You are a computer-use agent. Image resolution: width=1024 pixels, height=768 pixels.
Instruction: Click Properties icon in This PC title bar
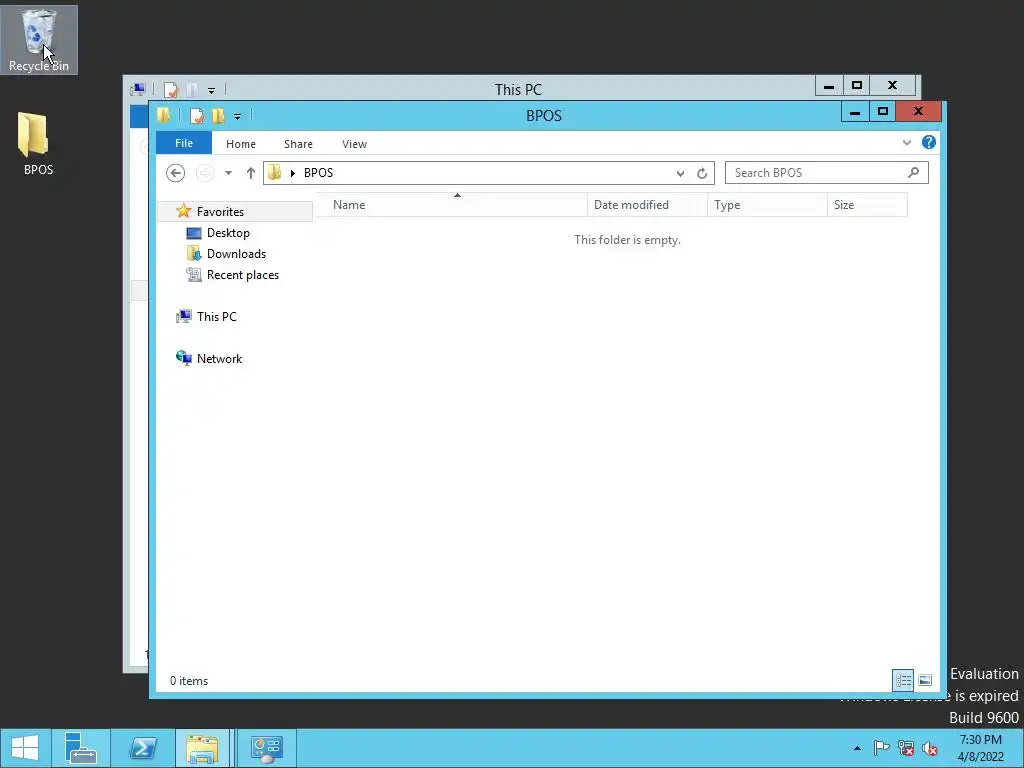coord(171,90)
